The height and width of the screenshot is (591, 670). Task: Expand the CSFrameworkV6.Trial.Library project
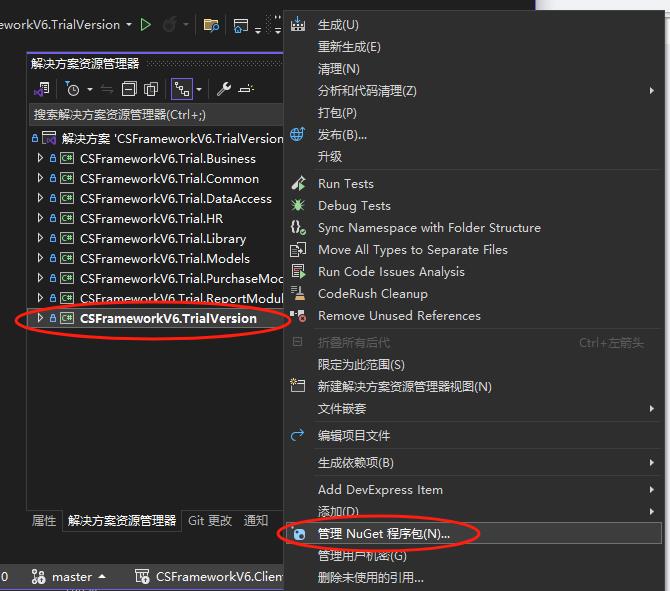[40, 238]
